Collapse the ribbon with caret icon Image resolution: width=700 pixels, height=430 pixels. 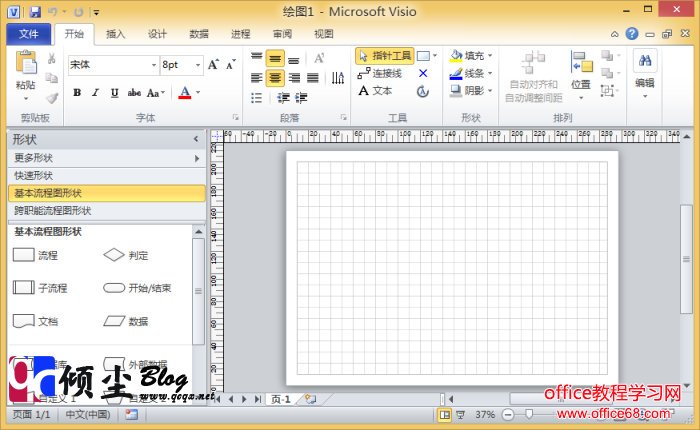pyautogui.click(x=615, y=34)
